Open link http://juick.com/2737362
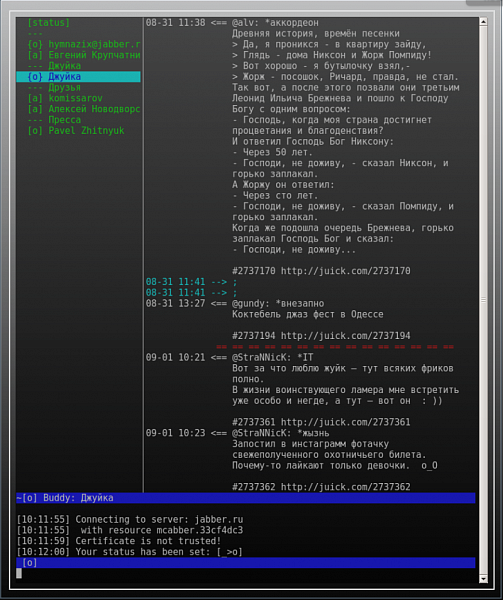This screenshot has height=600, width=503. tap(345, 487)
